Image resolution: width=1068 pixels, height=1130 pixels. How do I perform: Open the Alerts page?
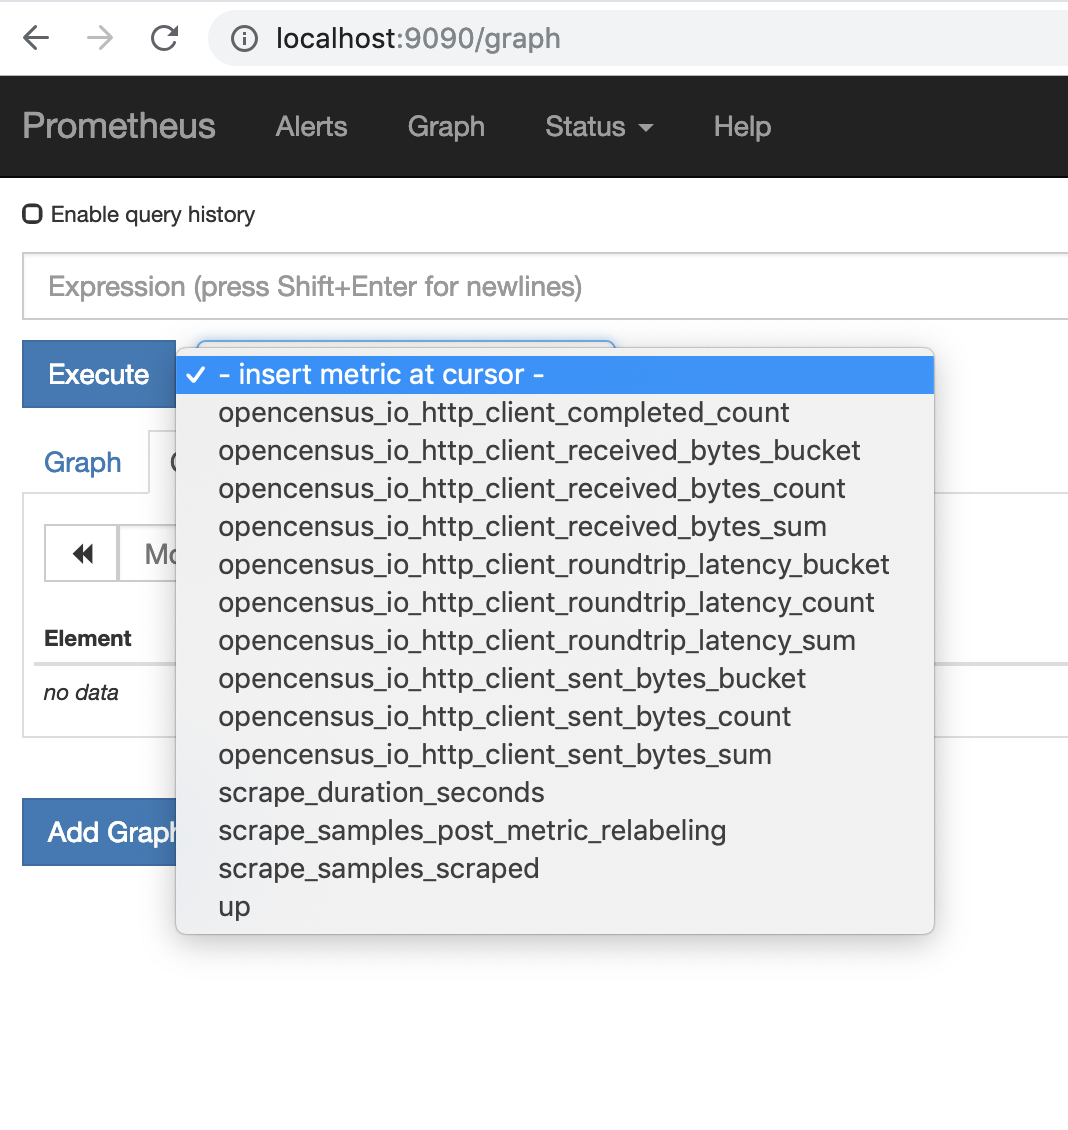pos(311,127)
